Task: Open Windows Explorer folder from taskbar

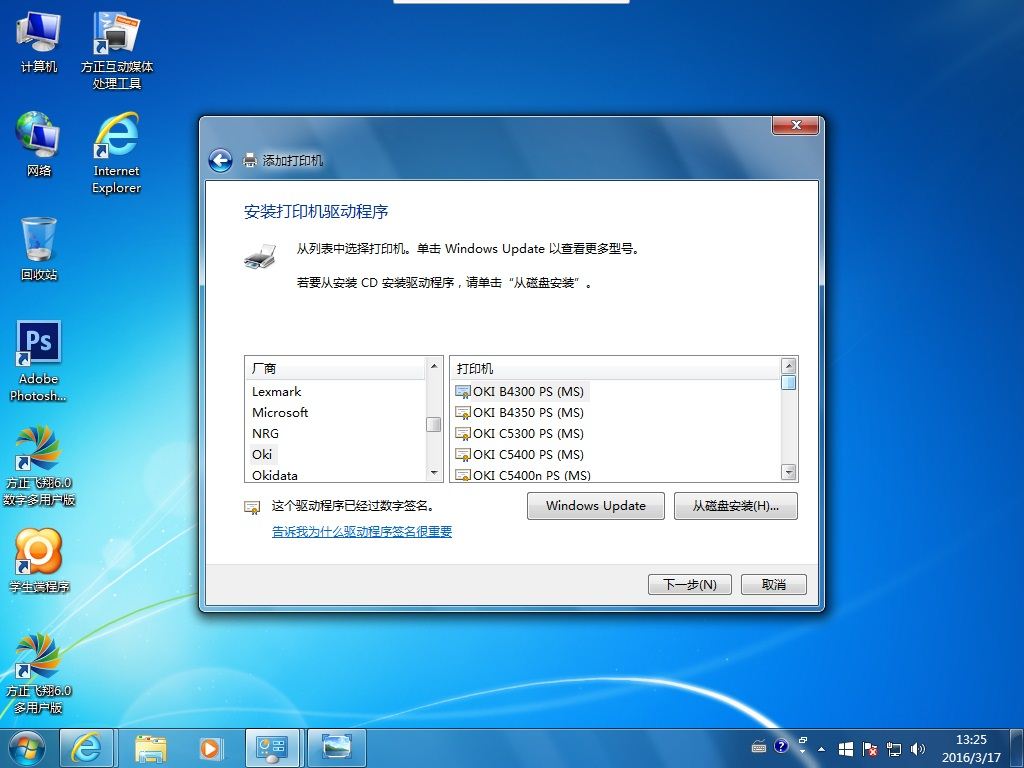Action: coord(151,748)
